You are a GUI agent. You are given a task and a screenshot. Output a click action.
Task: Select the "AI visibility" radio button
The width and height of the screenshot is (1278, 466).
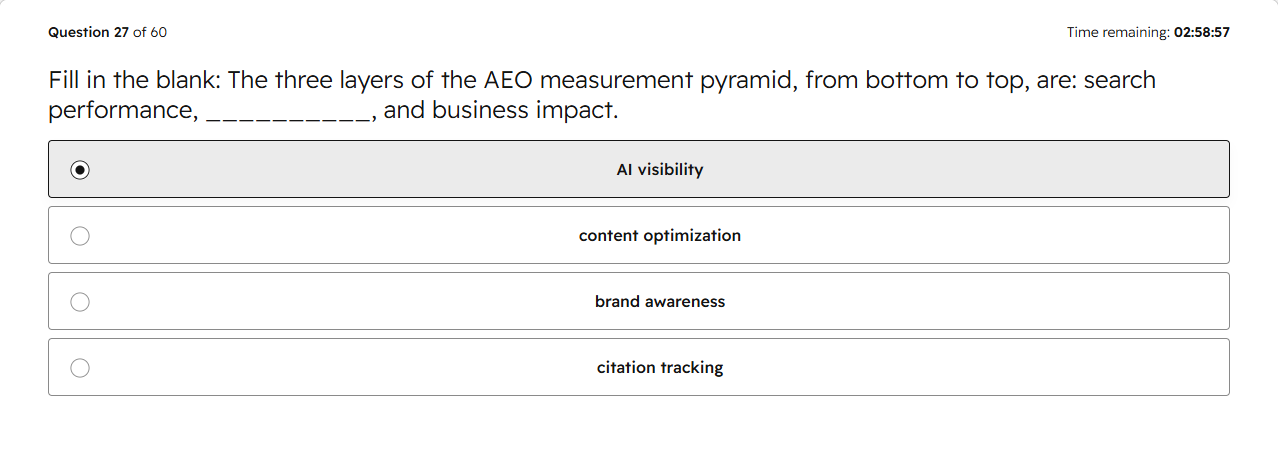click(80, 170)
